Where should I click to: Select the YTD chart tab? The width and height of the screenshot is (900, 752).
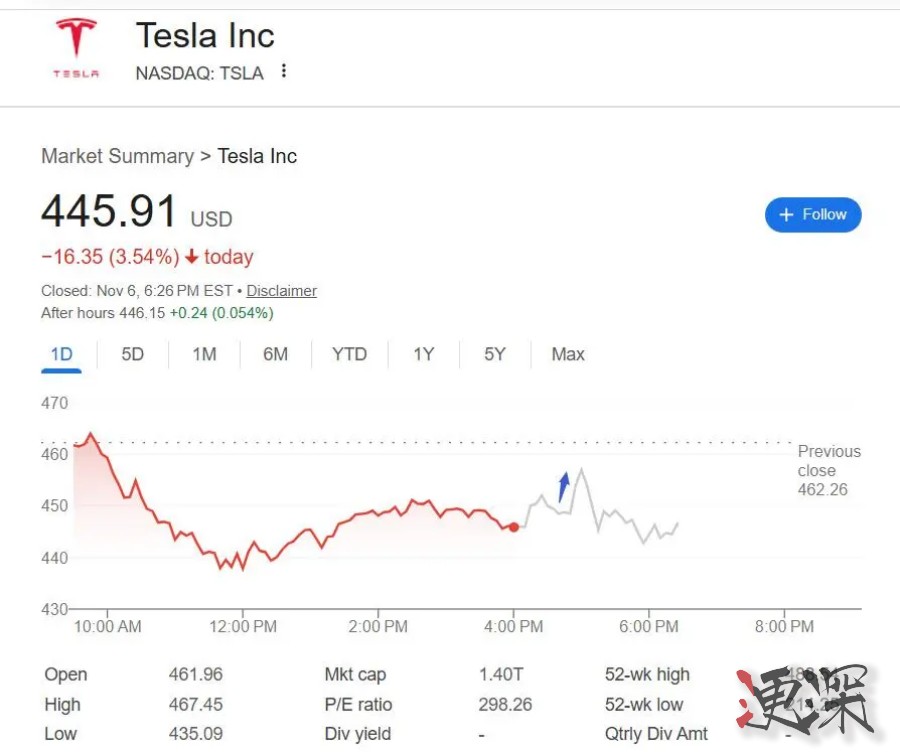pos(349,354)
